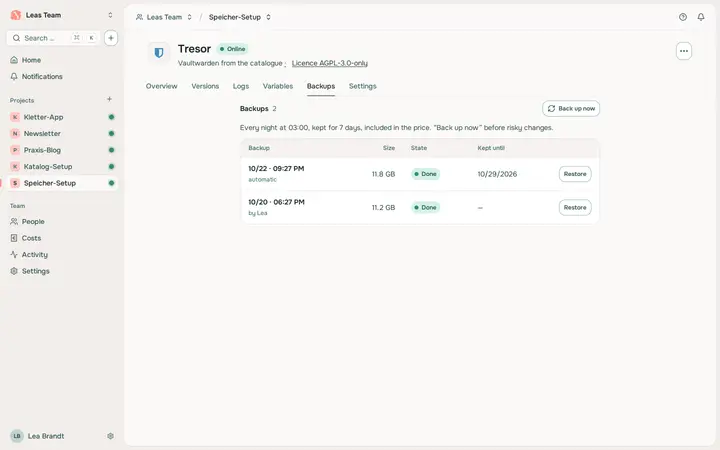Click the green status dot of Kletter-App
The image size is (720, 450).
coord(111,117)
